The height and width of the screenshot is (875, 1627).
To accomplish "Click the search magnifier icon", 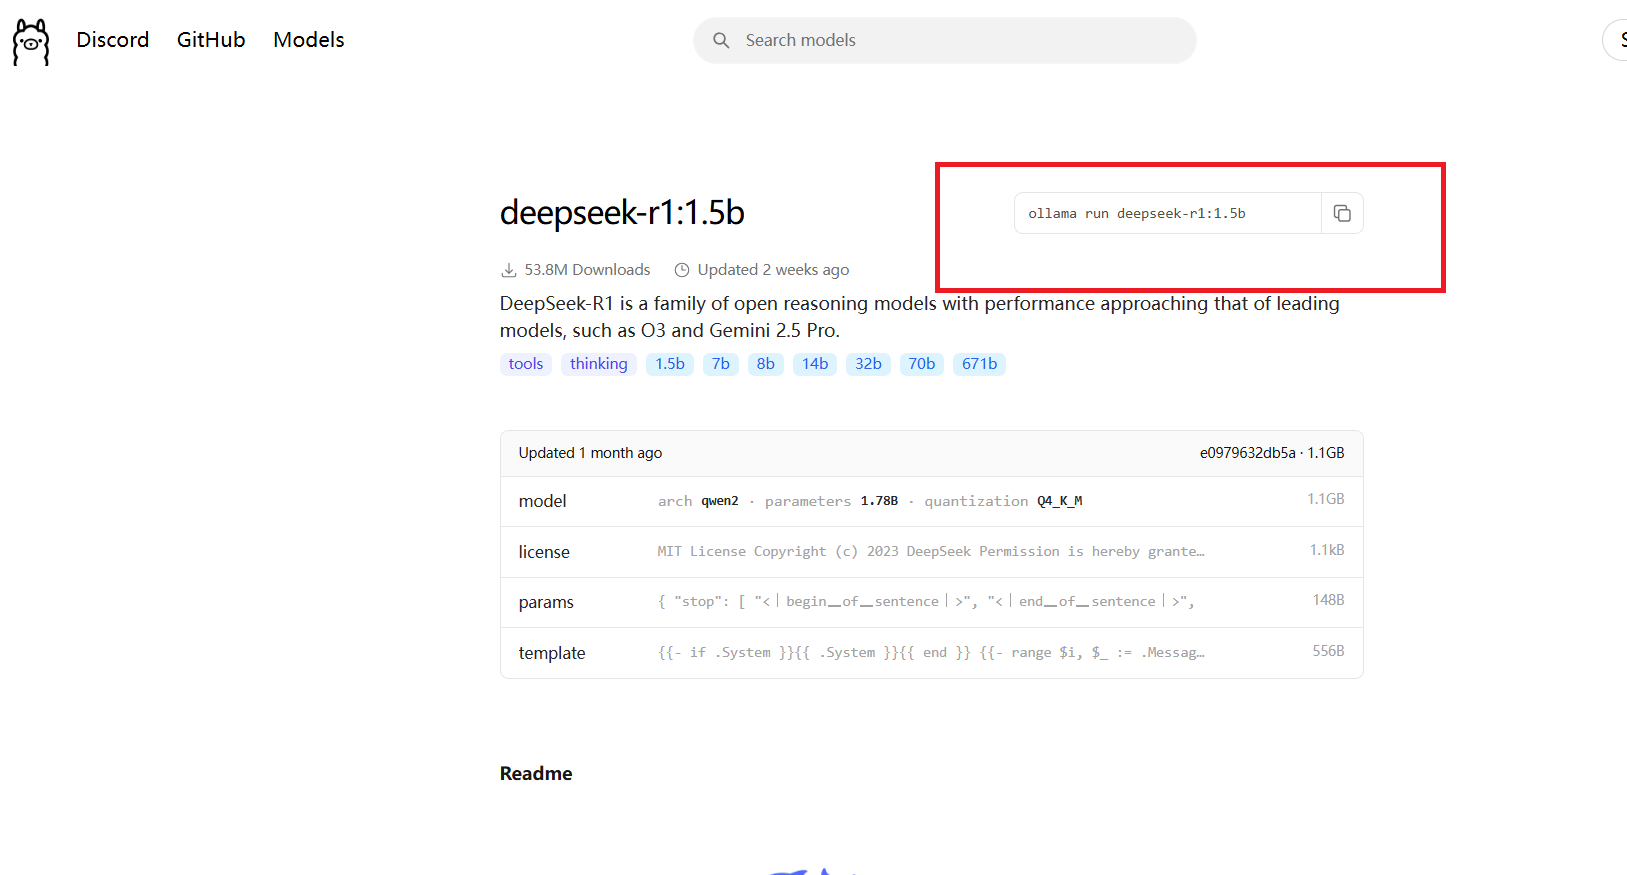I will (x=721, y=40).
